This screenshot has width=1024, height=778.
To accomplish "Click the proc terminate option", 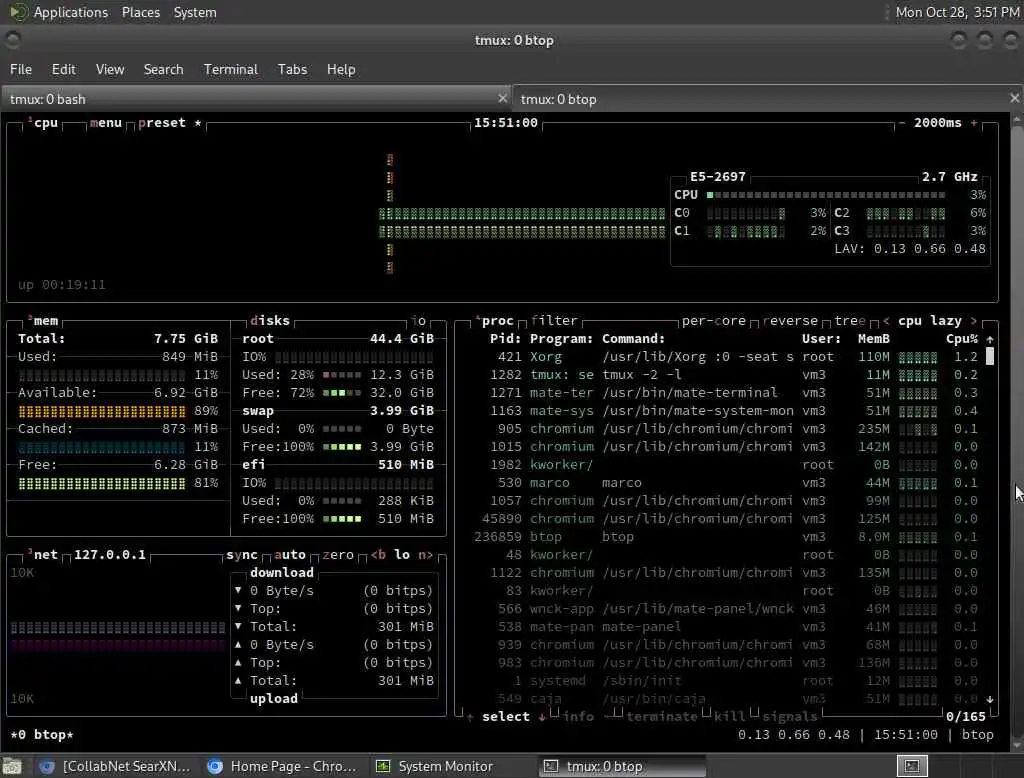I will tap(662, 717).
